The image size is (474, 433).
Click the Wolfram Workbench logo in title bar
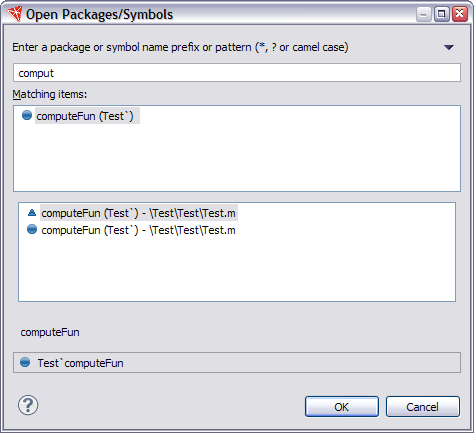pos(14,14)
